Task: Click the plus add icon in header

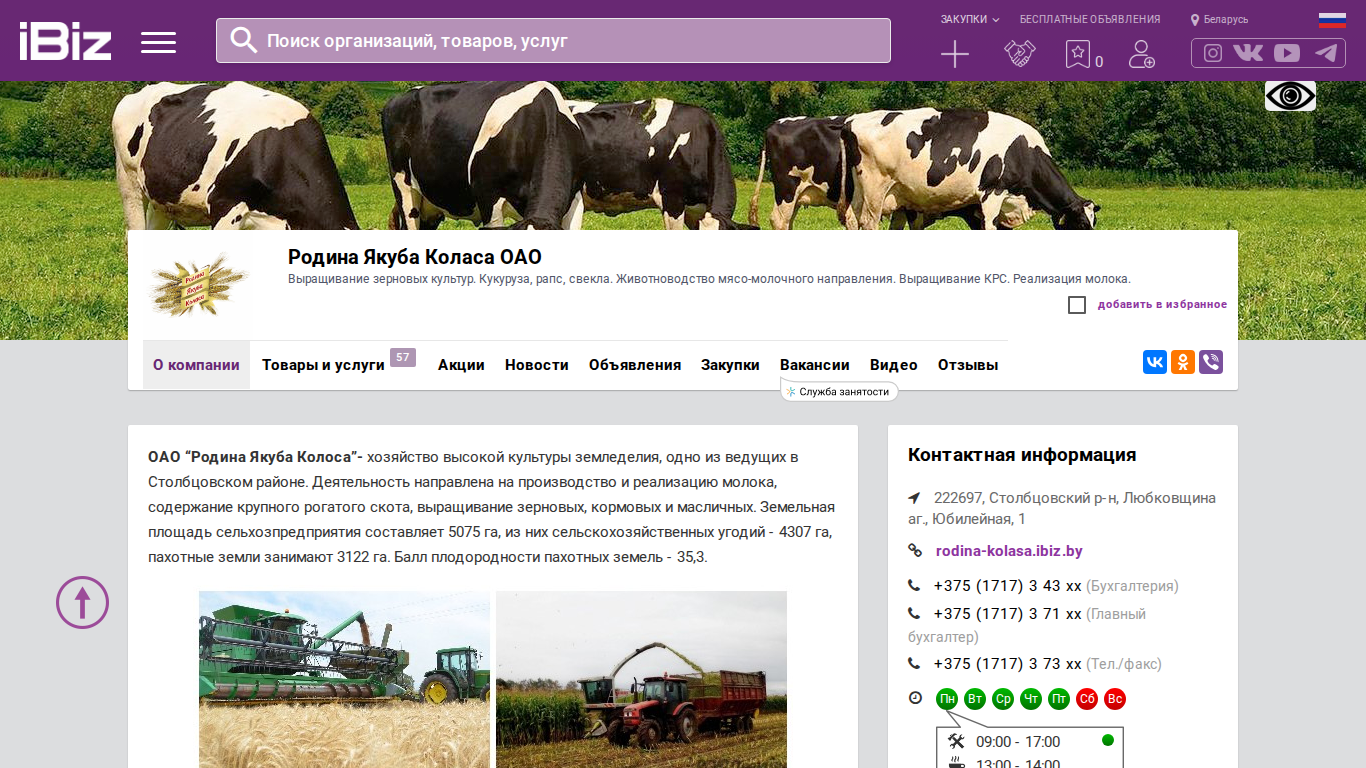Action: pyautogui.click(x=955, y=54)
